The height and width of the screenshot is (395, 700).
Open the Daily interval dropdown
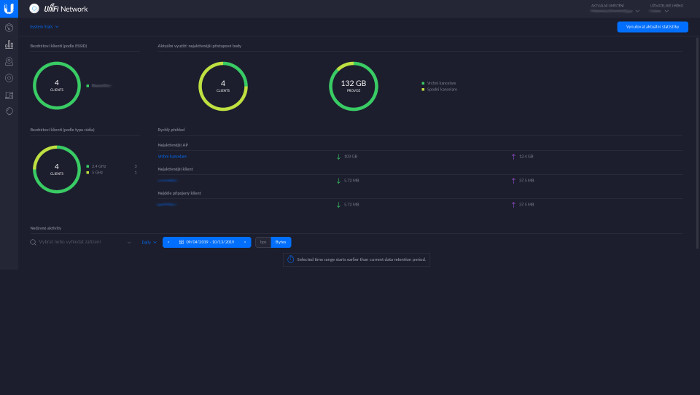[x=149, y=242]
